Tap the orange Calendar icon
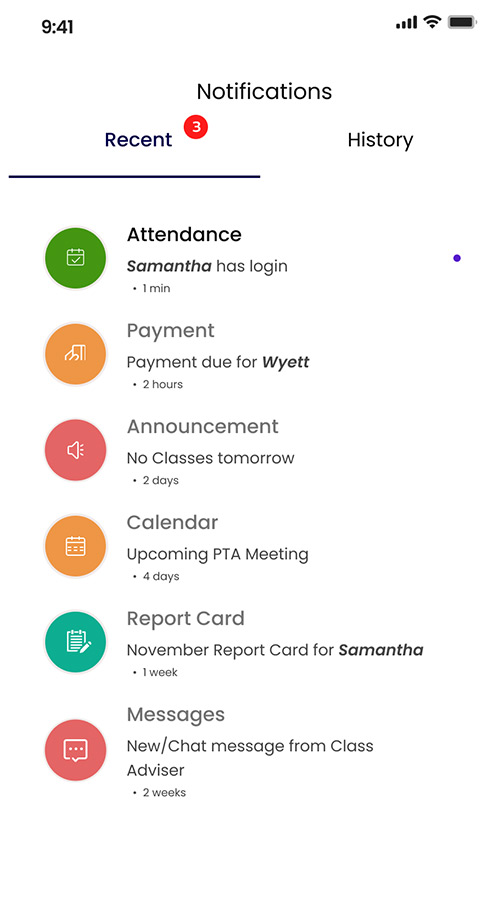 (76, 546)
